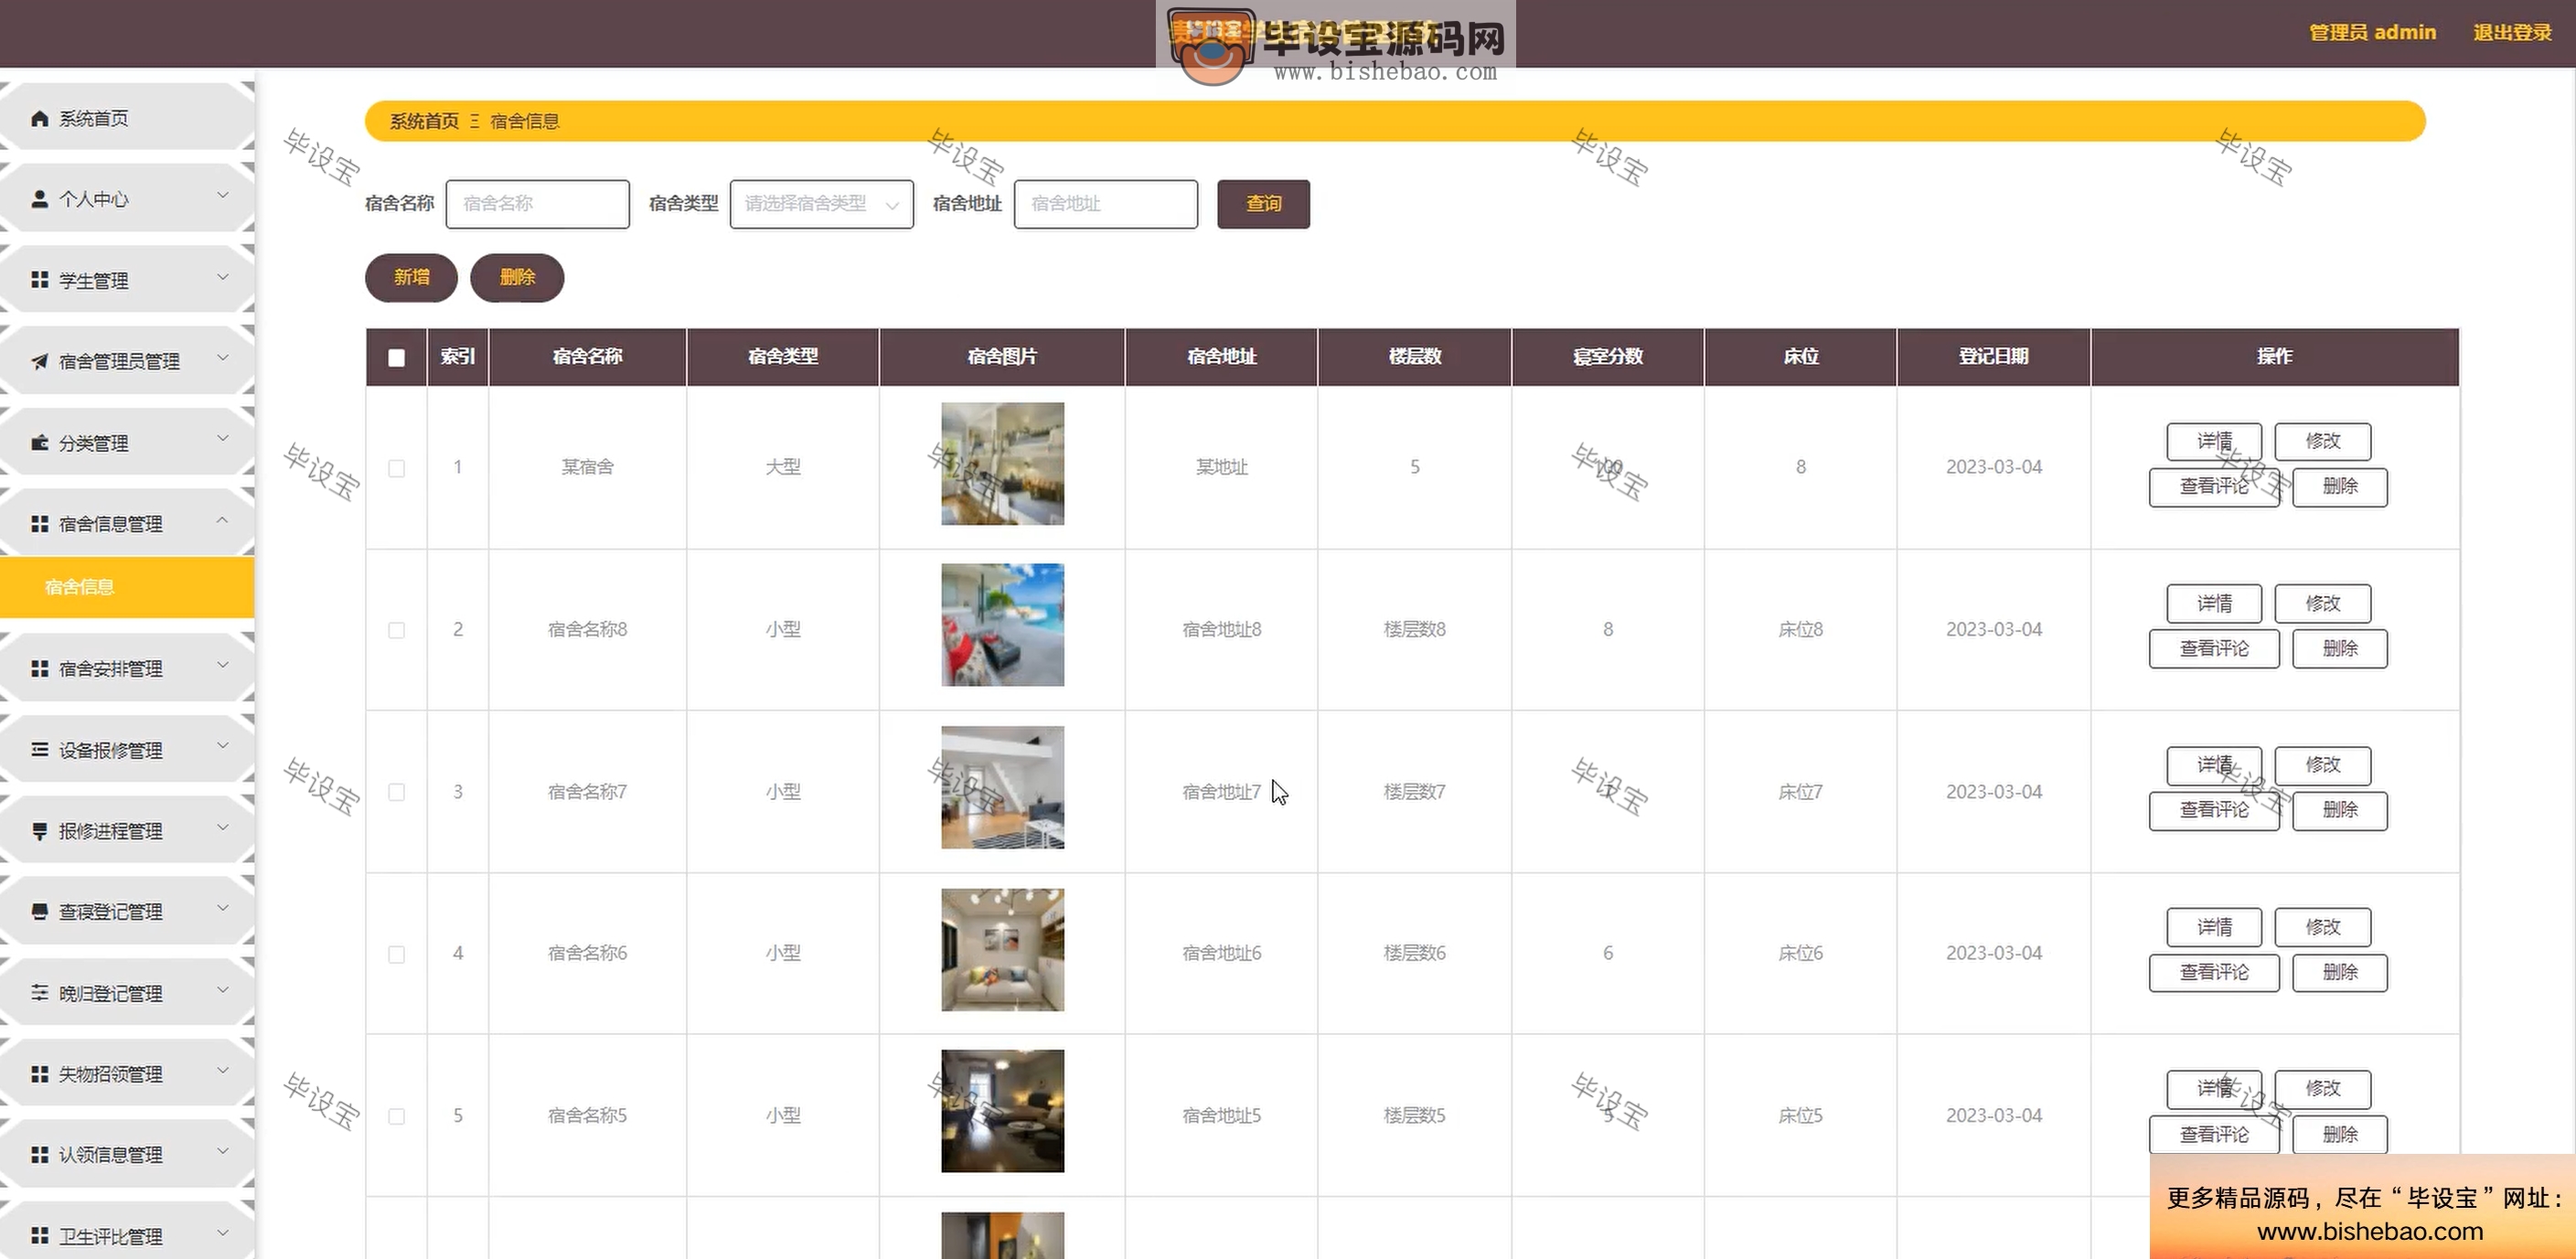The image size is (2576, 1259).
Task: Check the row for 宿舍名称6
Action: pos(396,954)
